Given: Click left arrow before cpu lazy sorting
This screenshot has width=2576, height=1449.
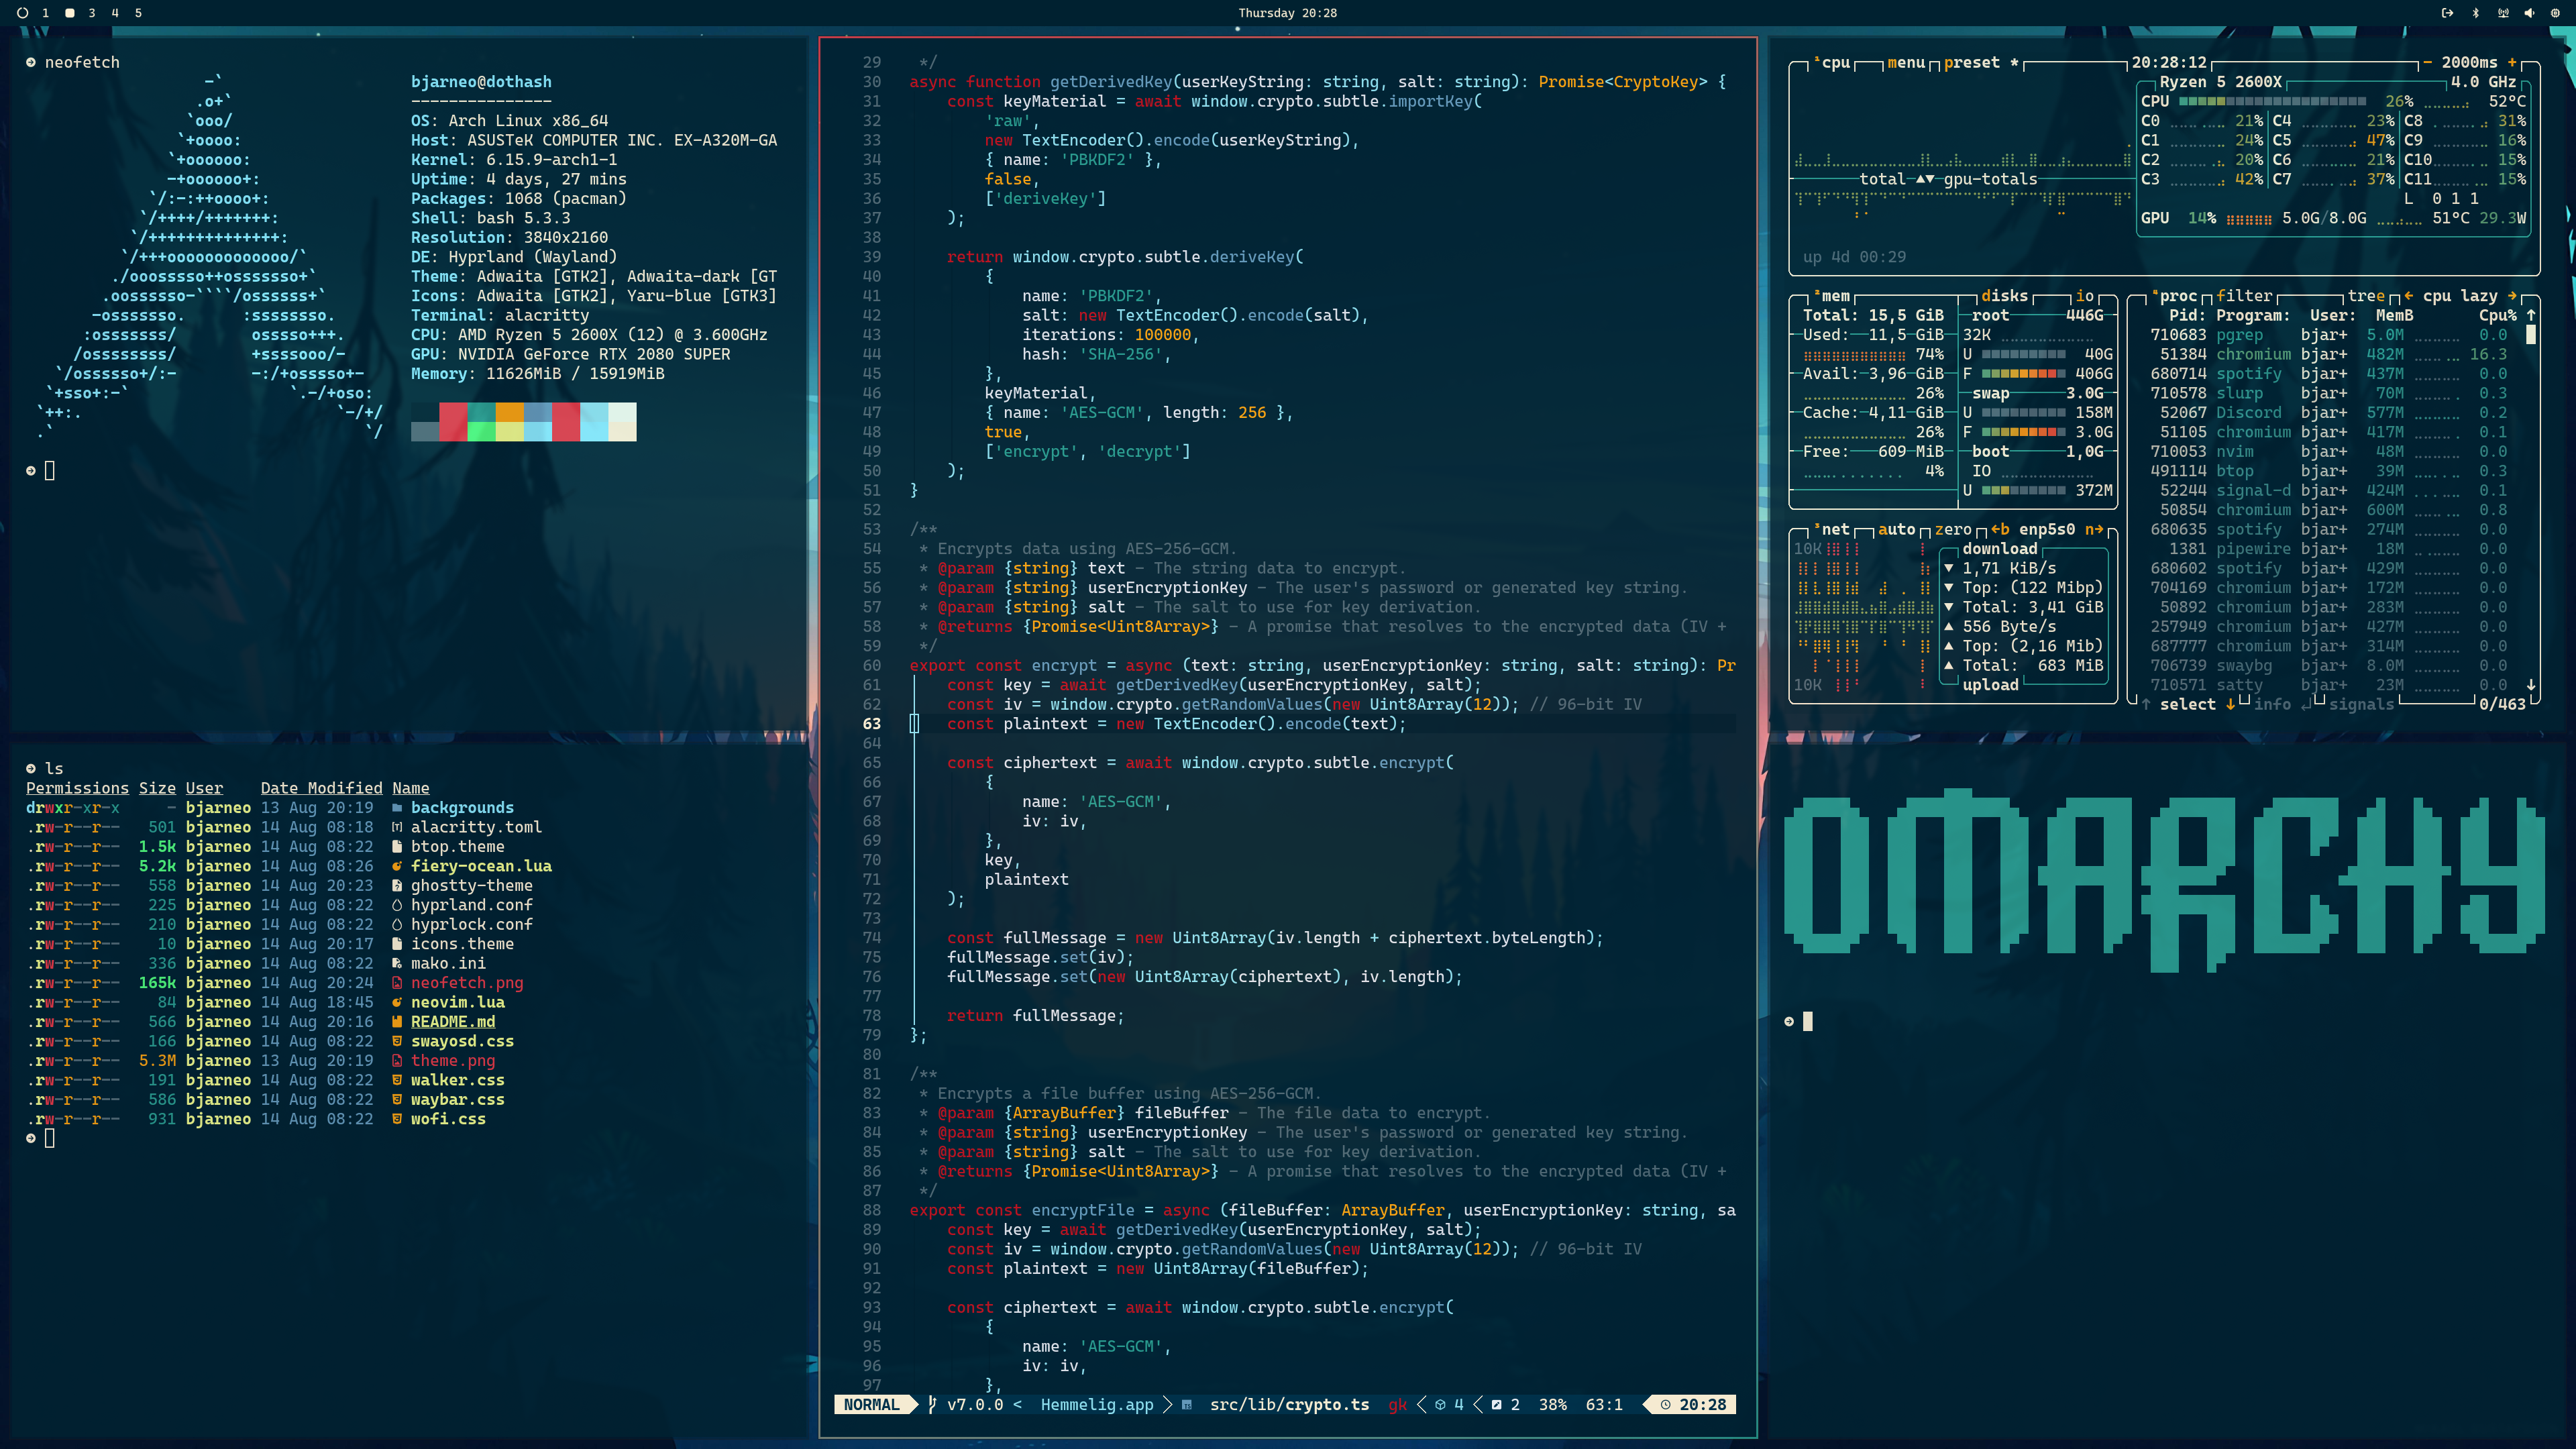Looking at the screenshot, I should pyautogui.click(x=2409, y=296).
